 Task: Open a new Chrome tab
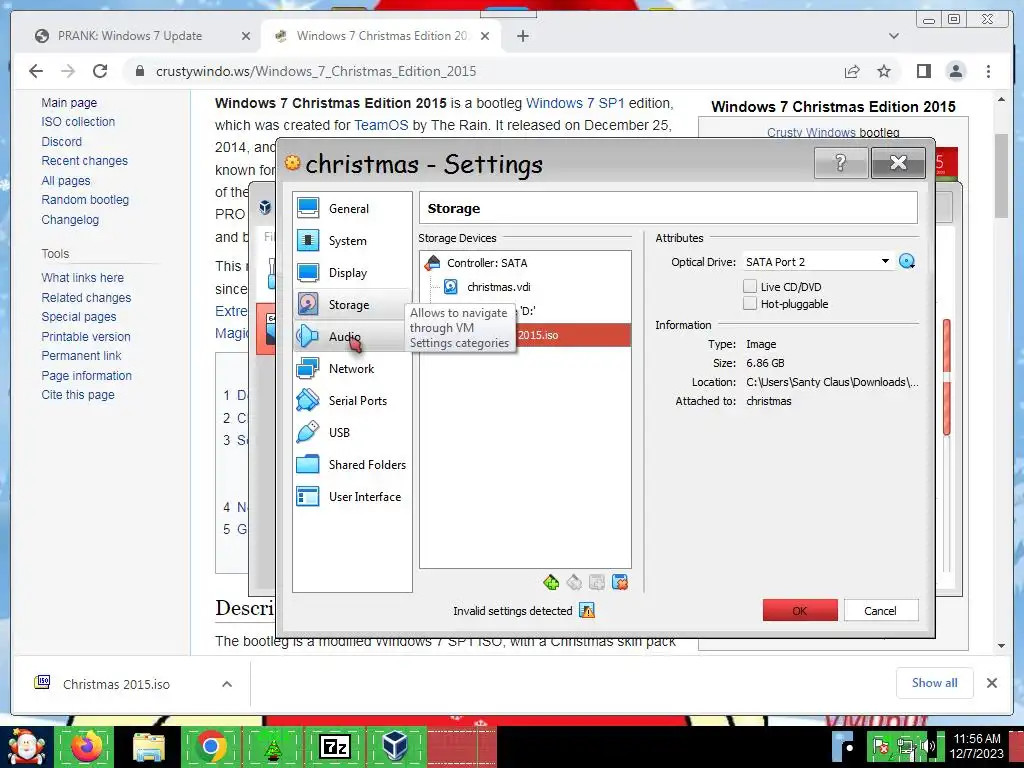tap(522, 36)
